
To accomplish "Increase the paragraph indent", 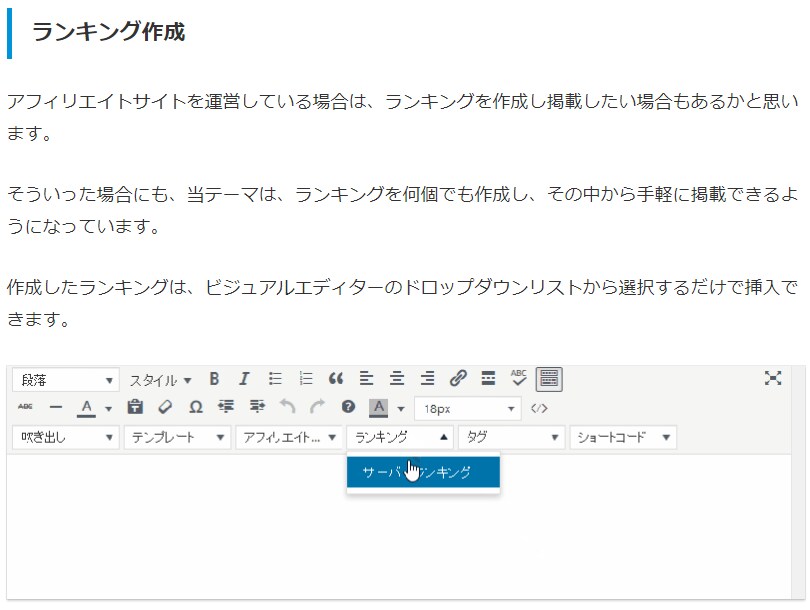I will 257,408.
